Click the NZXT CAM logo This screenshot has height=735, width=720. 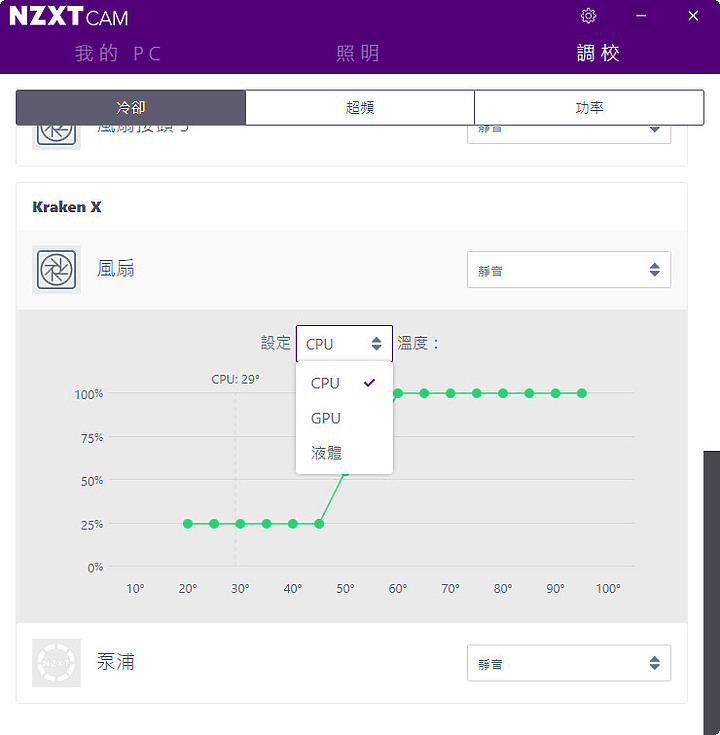68,16
